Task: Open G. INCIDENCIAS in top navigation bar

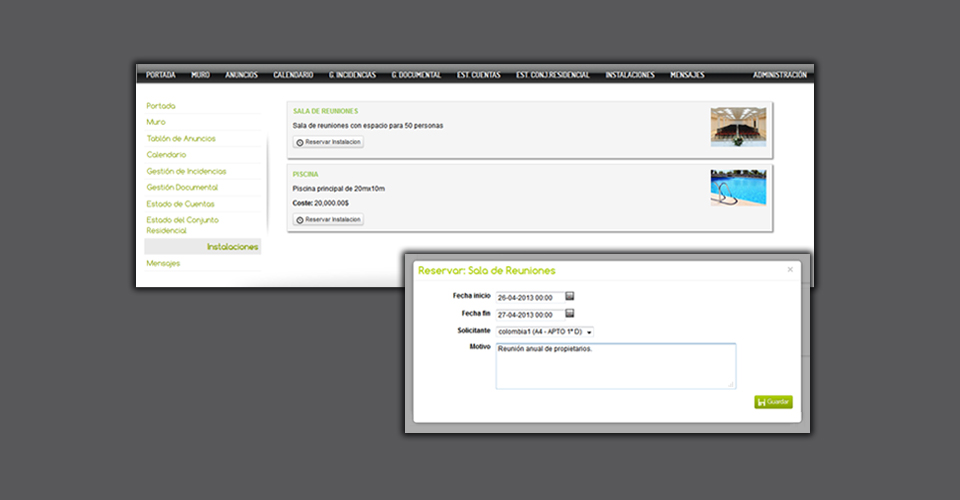Action: coord(353,75)
